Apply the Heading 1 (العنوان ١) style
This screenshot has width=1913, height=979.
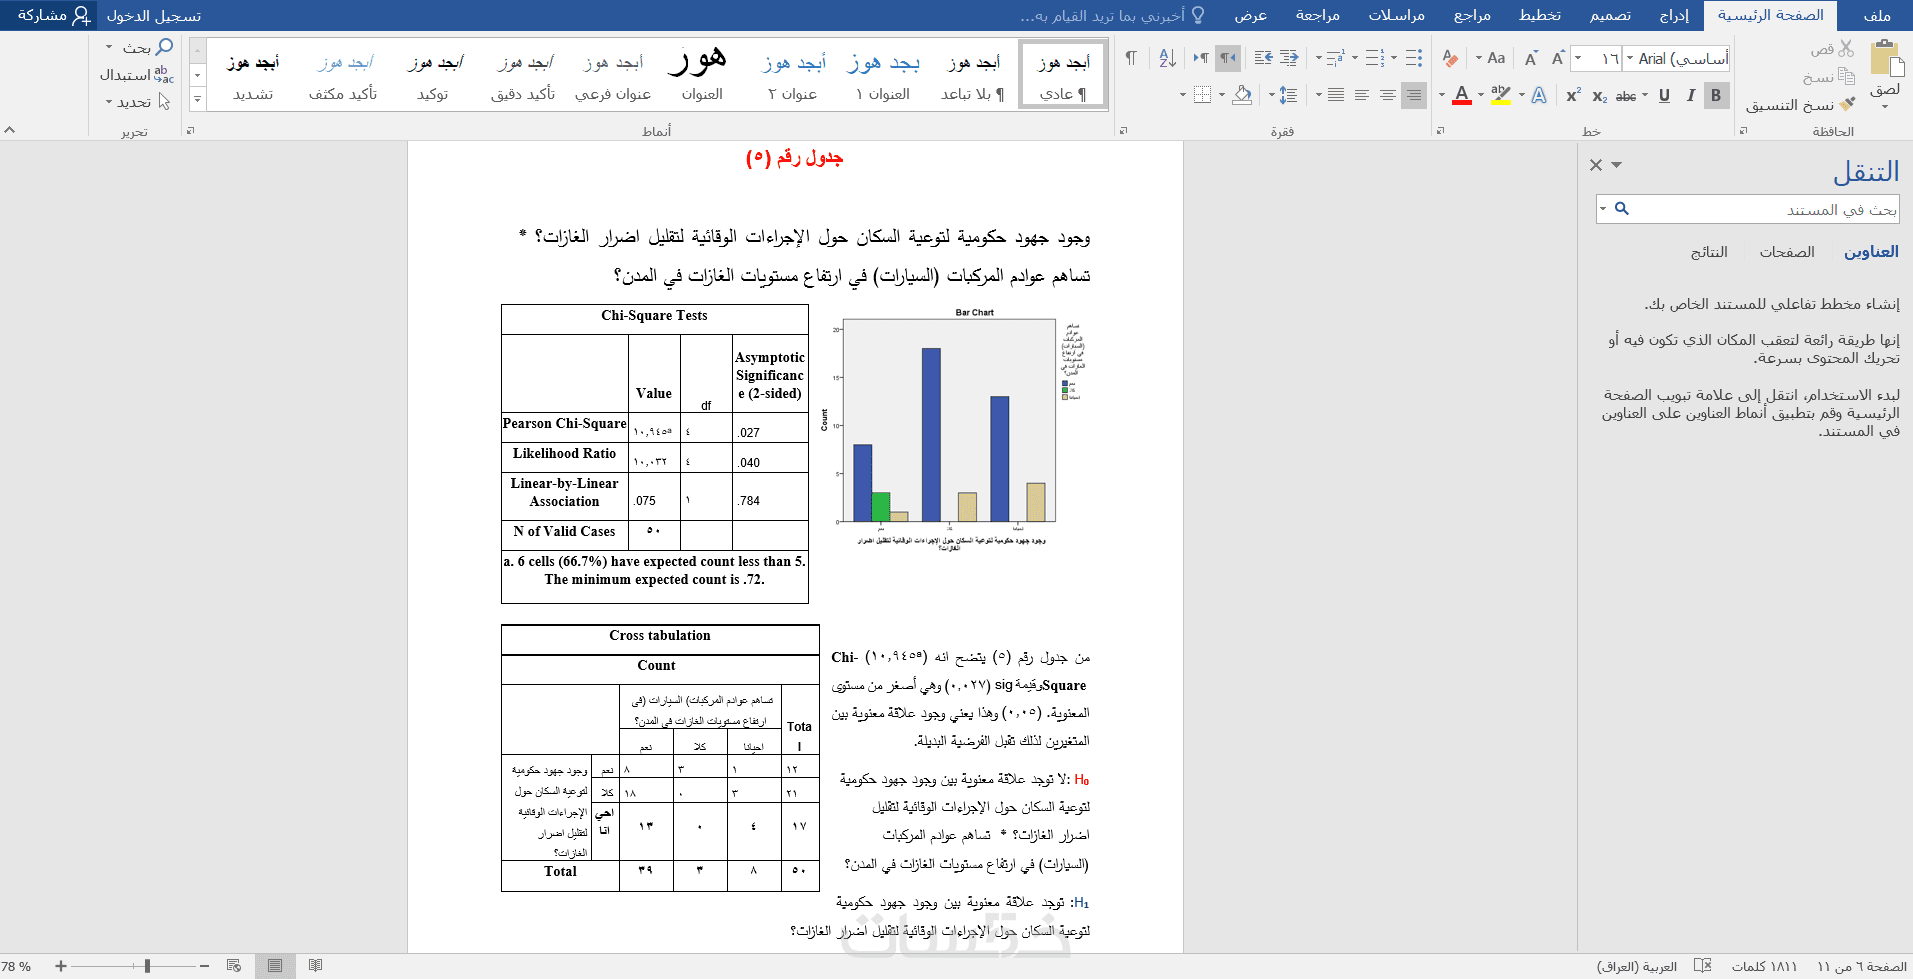tap(883, 74)
